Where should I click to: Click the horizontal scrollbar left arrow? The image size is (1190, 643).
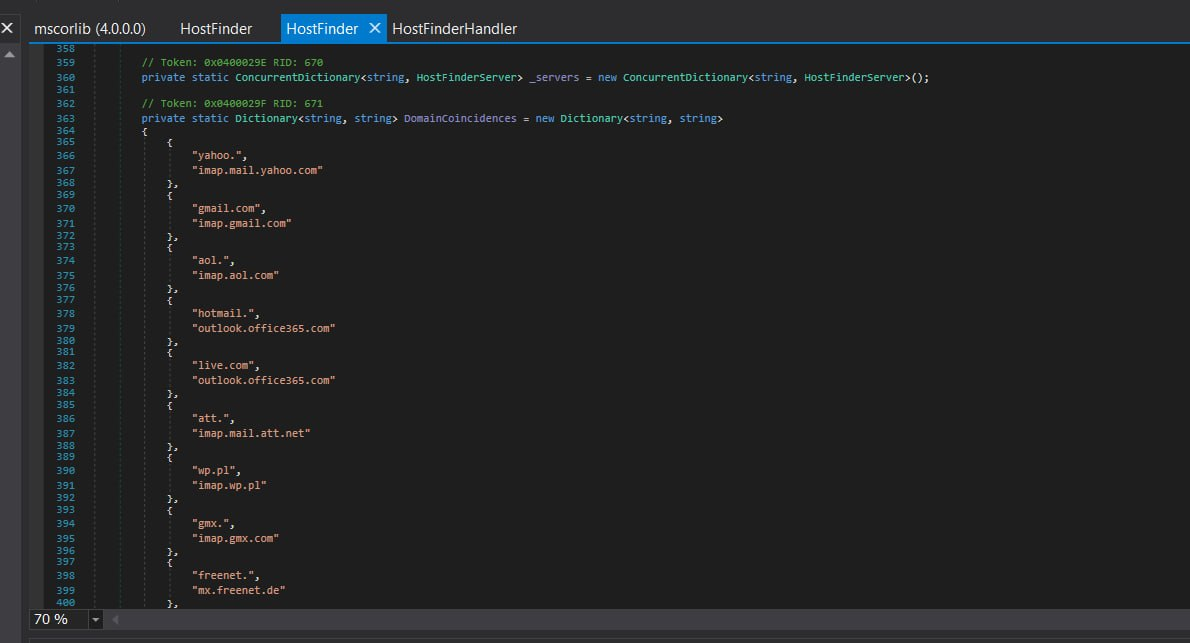(115, 619)
